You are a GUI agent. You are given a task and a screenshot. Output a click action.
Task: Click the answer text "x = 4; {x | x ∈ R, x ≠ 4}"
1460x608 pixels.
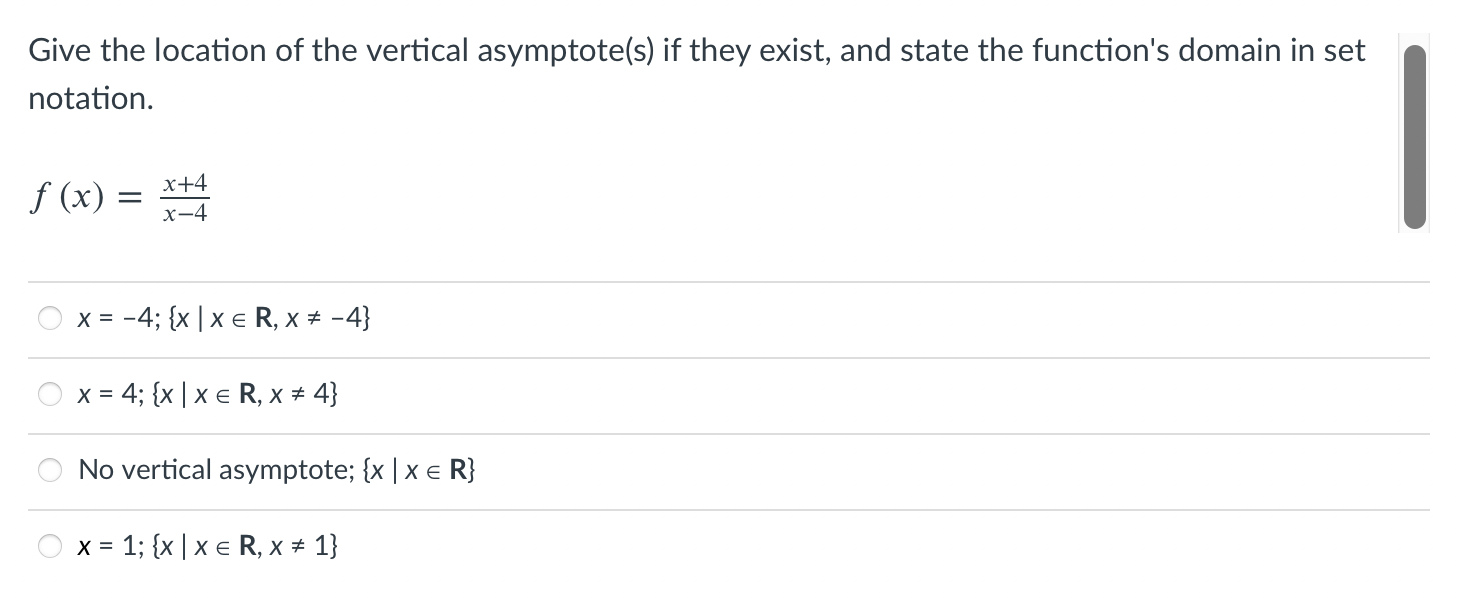click(x=207, y=394)
